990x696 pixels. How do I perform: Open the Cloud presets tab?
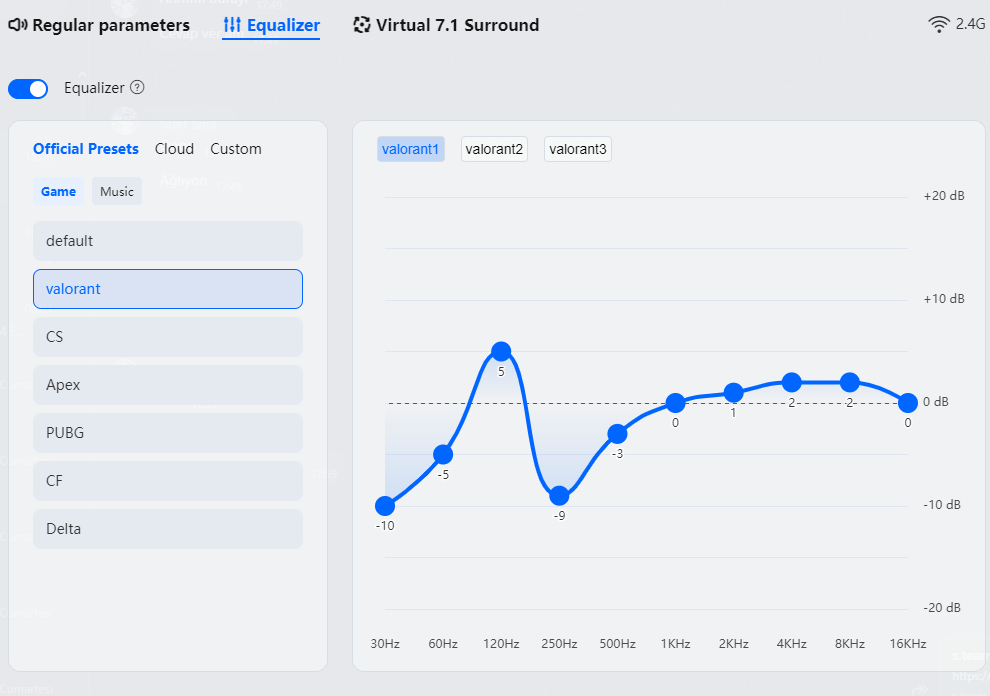(x=174, y=149)
